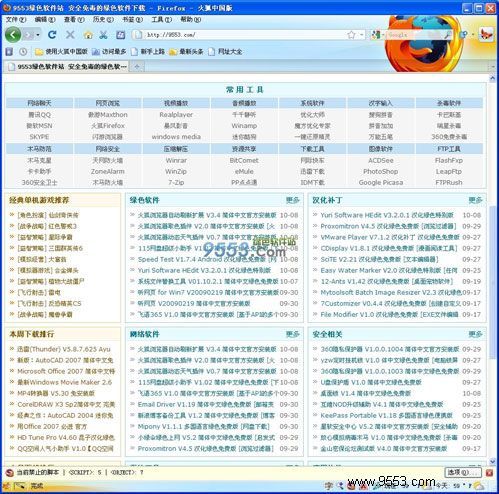The width and height of the screenshot is (499, 494).
Task: Click the scissors screenshot tool icon
Action: click(x=104, y=35)
